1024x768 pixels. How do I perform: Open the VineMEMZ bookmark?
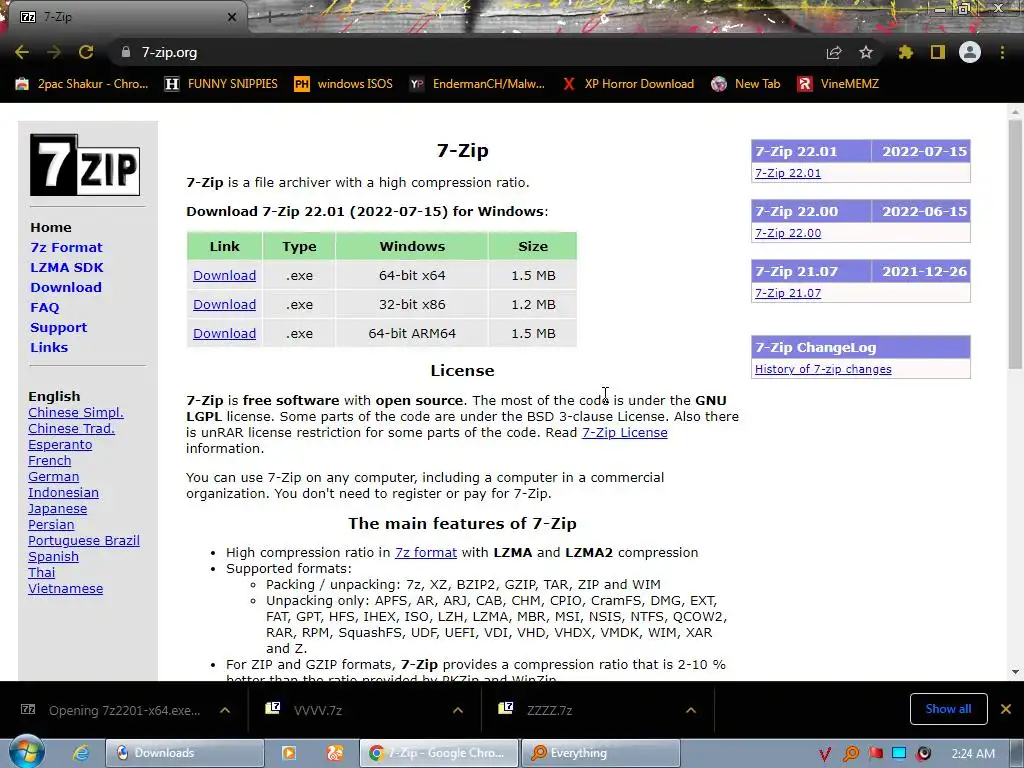point(839,84)
